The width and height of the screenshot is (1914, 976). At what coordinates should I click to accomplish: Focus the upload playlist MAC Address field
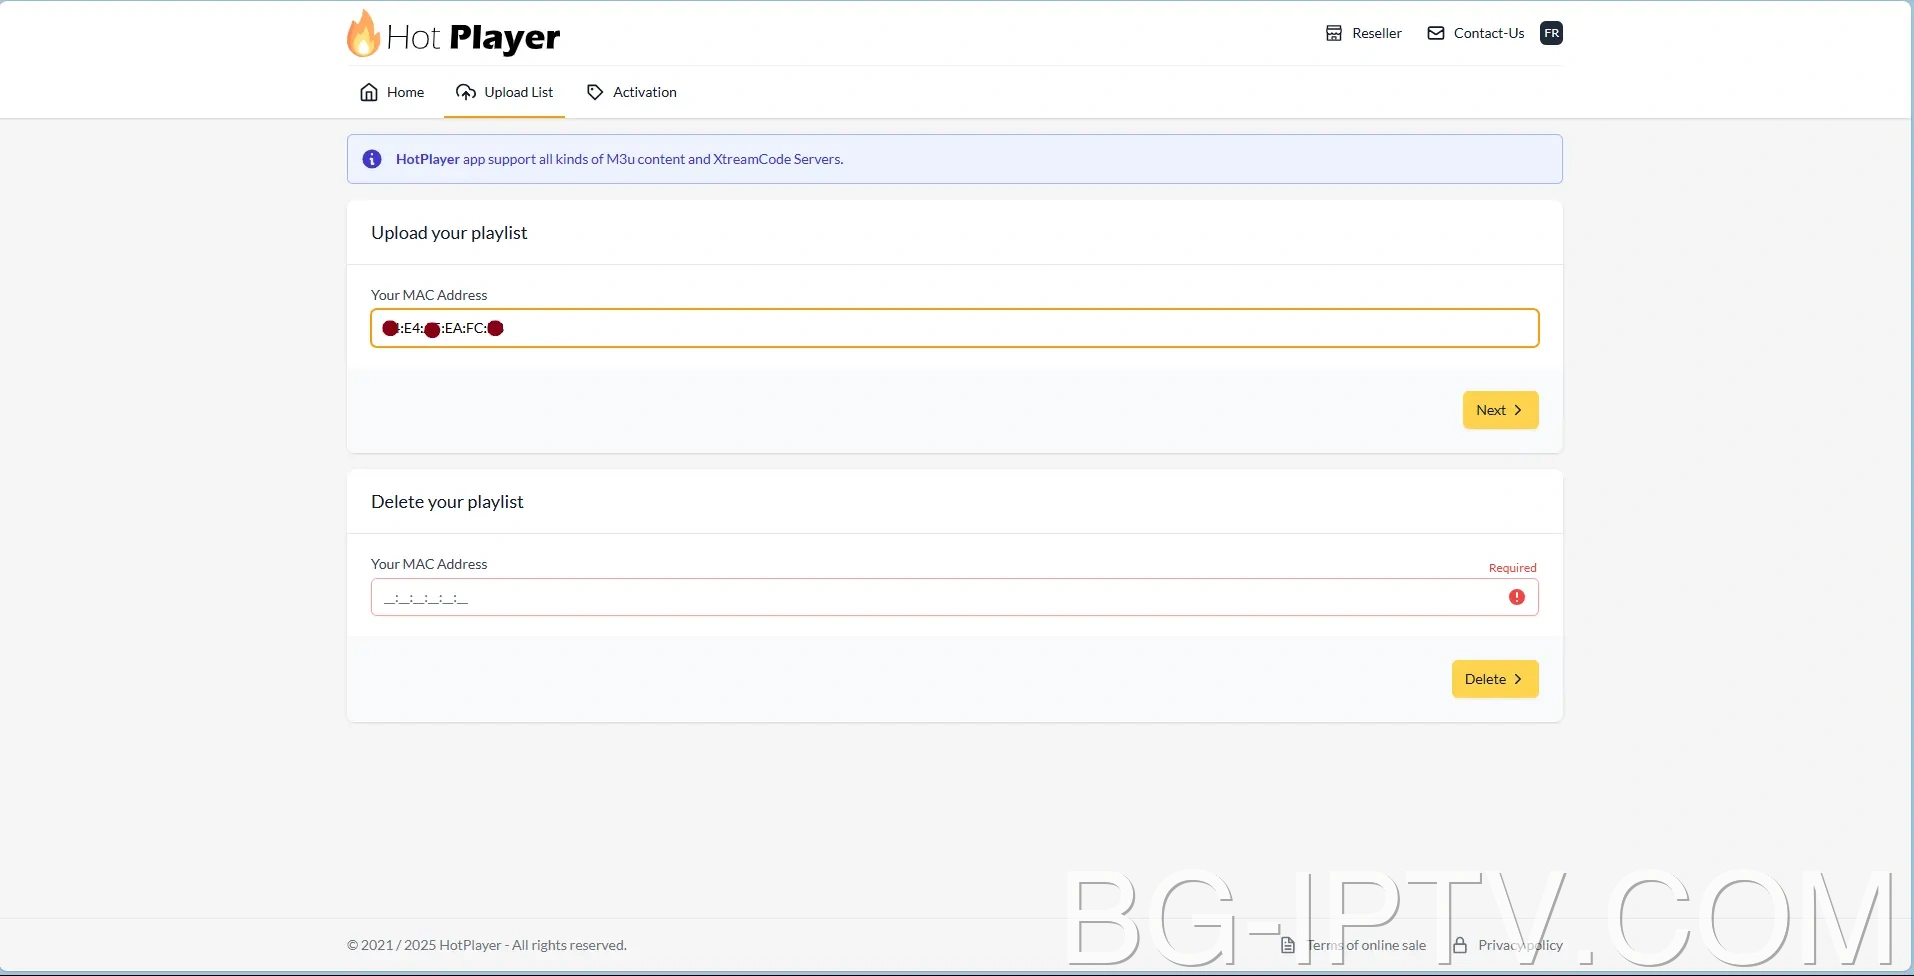tap(954, 328)
